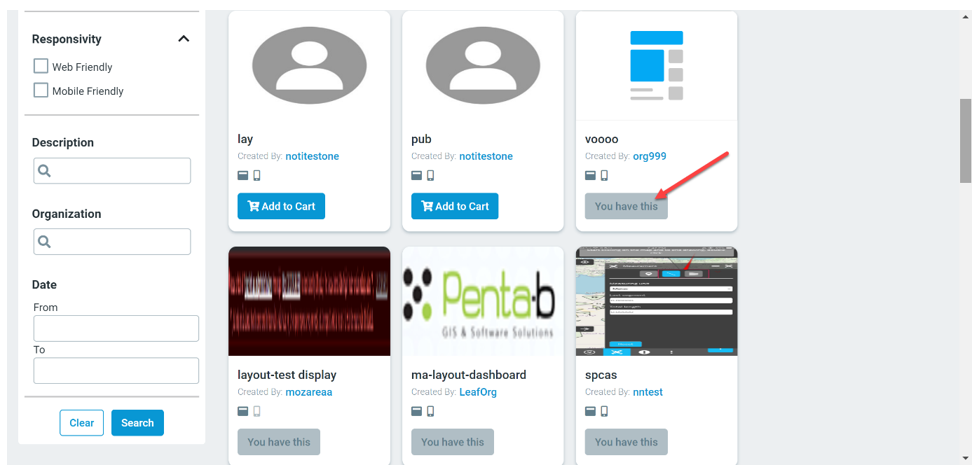Open the mozareaa creator link

[x=309, y=392]
